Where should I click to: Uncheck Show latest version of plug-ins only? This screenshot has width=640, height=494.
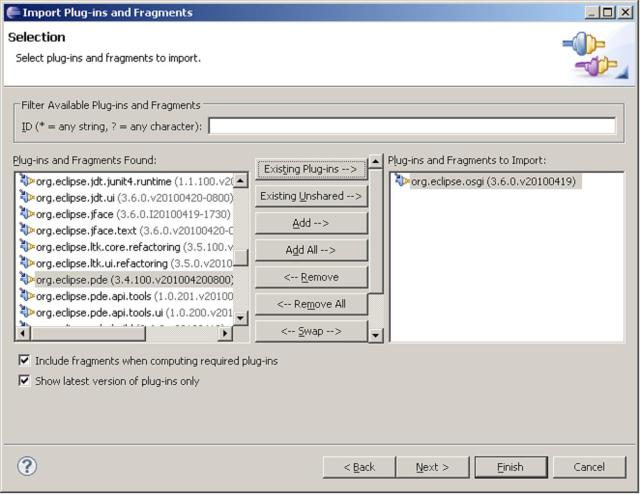(24, 381)
